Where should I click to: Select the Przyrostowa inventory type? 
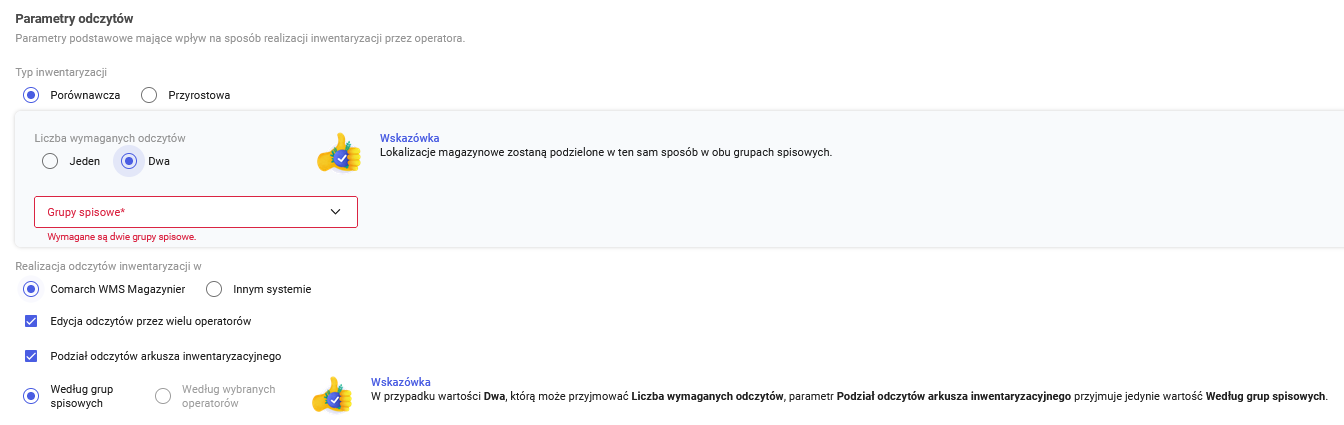click(149, 95)
